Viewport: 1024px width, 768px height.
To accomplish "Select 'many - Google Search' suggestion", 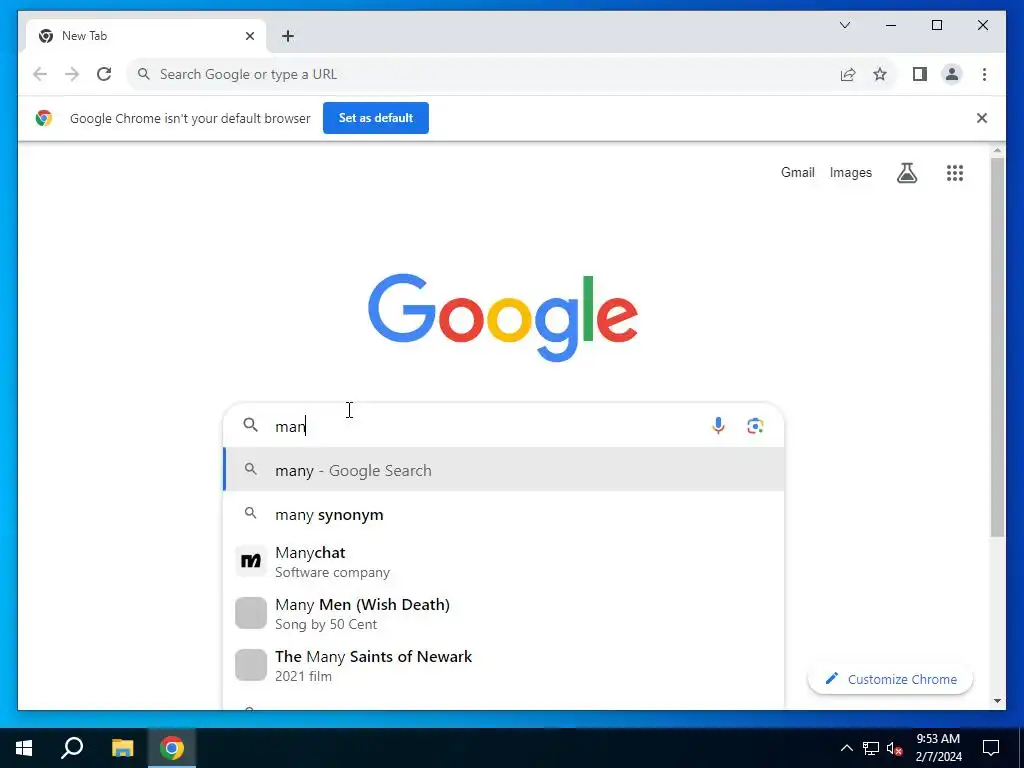I will pyautogui.click(x=504, y=470).
